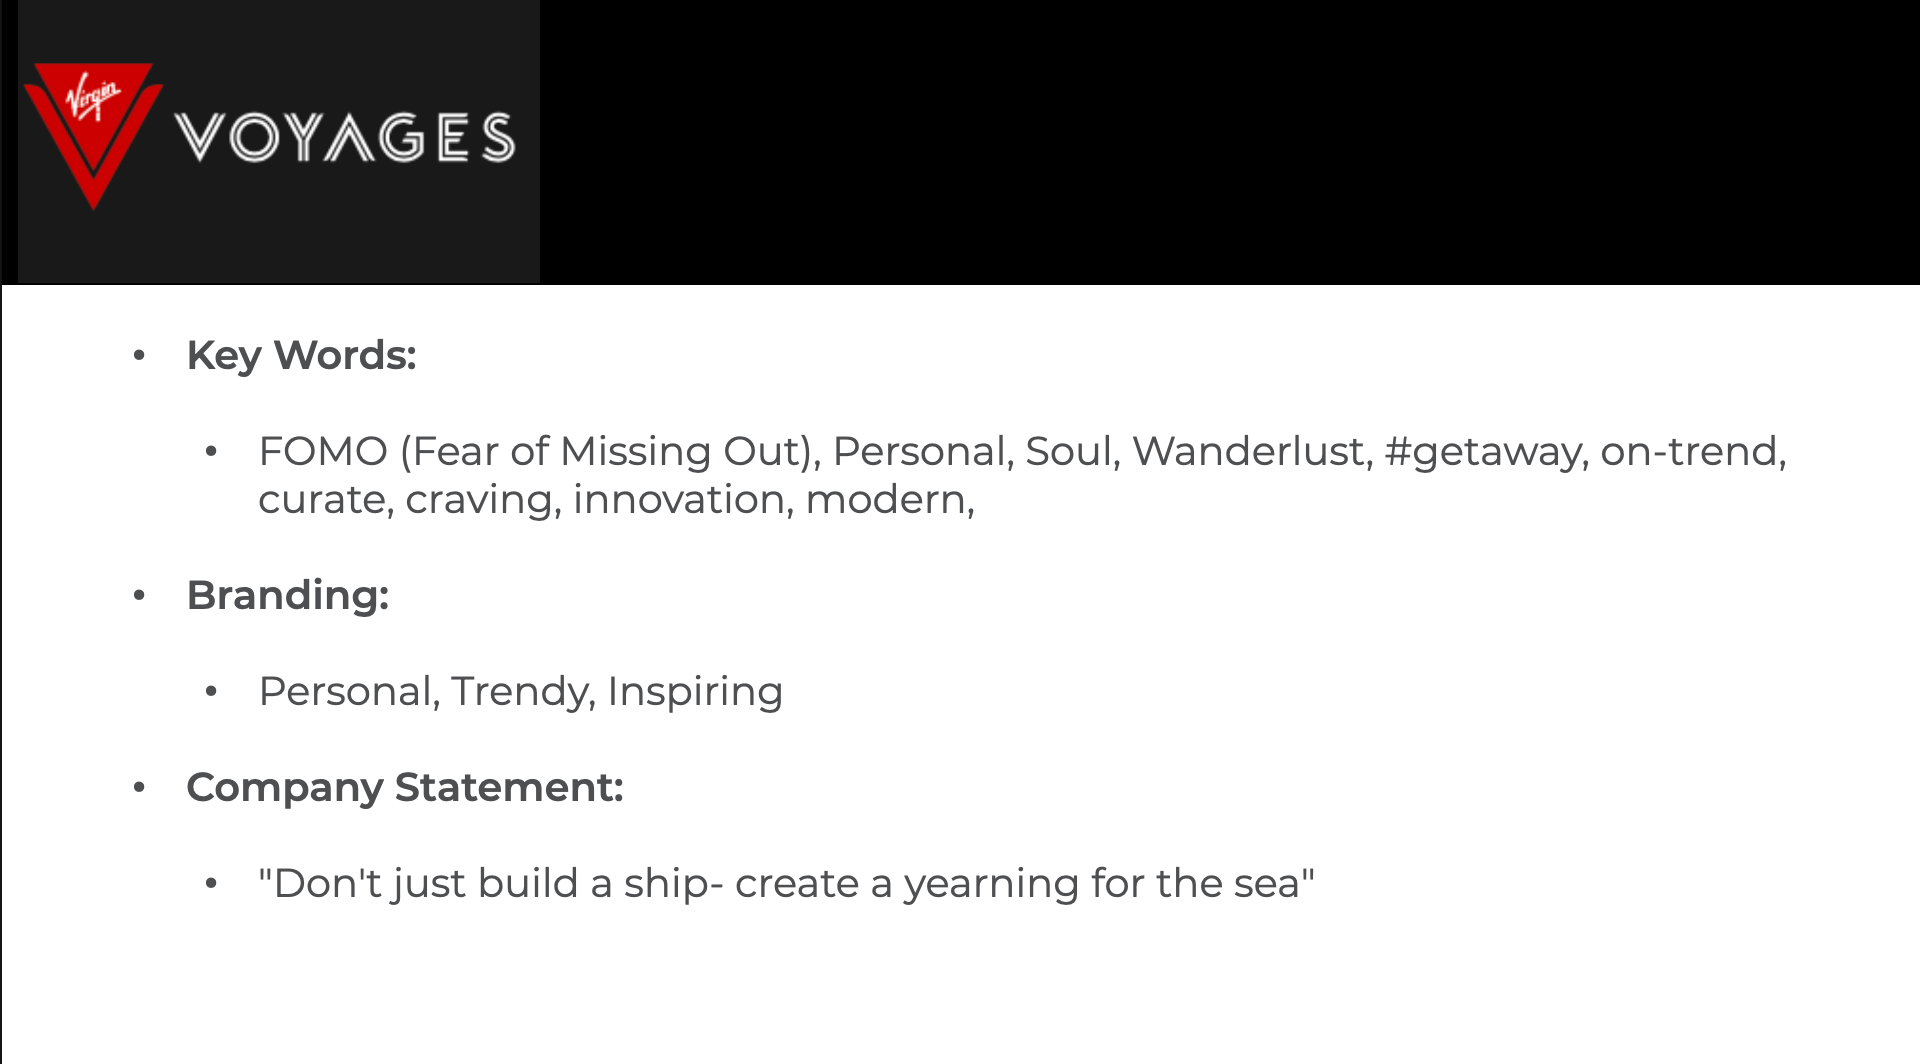Click the quote about yearning for the sea
The height and width of the screenshot is (1064, 1920).
tap(787, 883)
